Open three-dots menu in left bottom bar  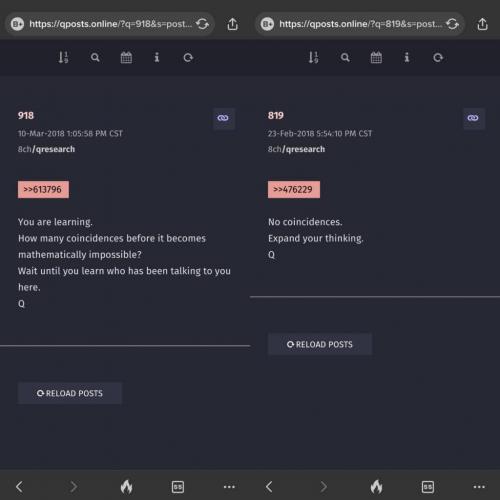pos(229,487)
